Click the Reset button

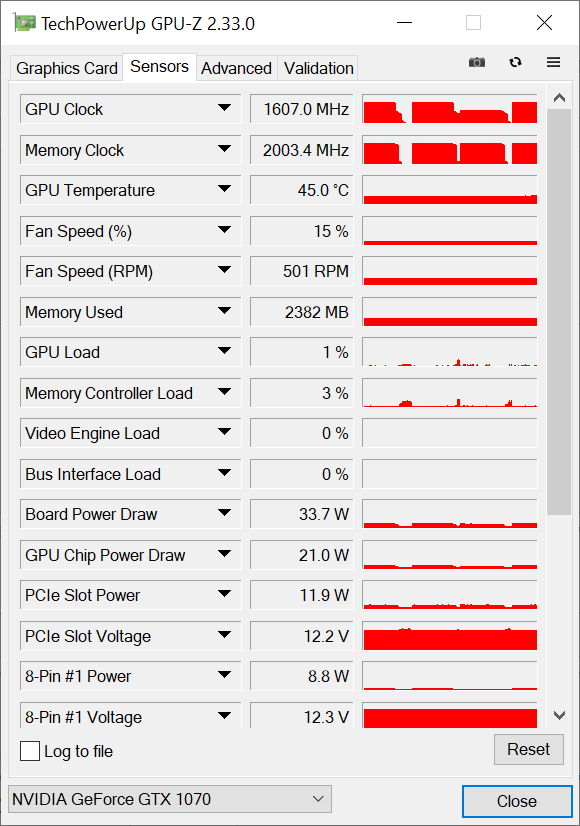point(528,749)
